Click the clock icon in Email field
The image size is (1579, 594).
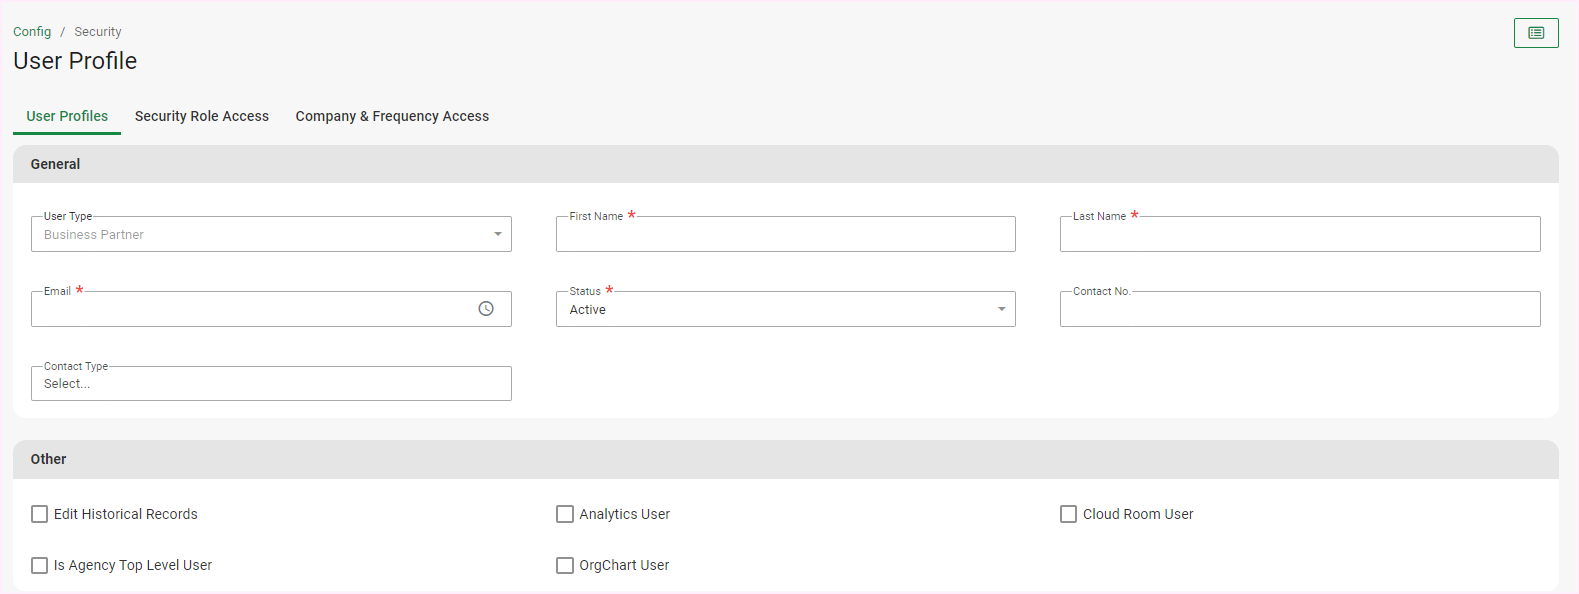[486, 309]
